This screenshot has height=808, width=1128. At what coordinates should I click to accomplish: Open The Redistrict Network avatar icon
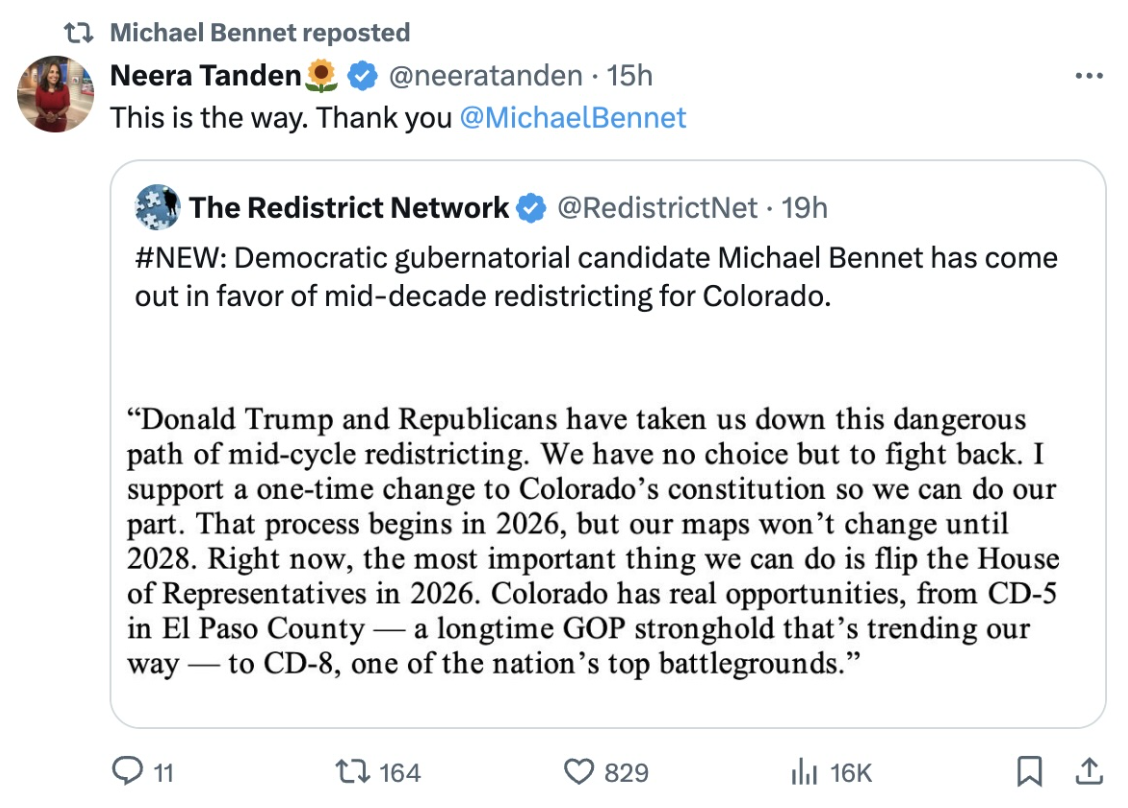(x=157, y=207)
